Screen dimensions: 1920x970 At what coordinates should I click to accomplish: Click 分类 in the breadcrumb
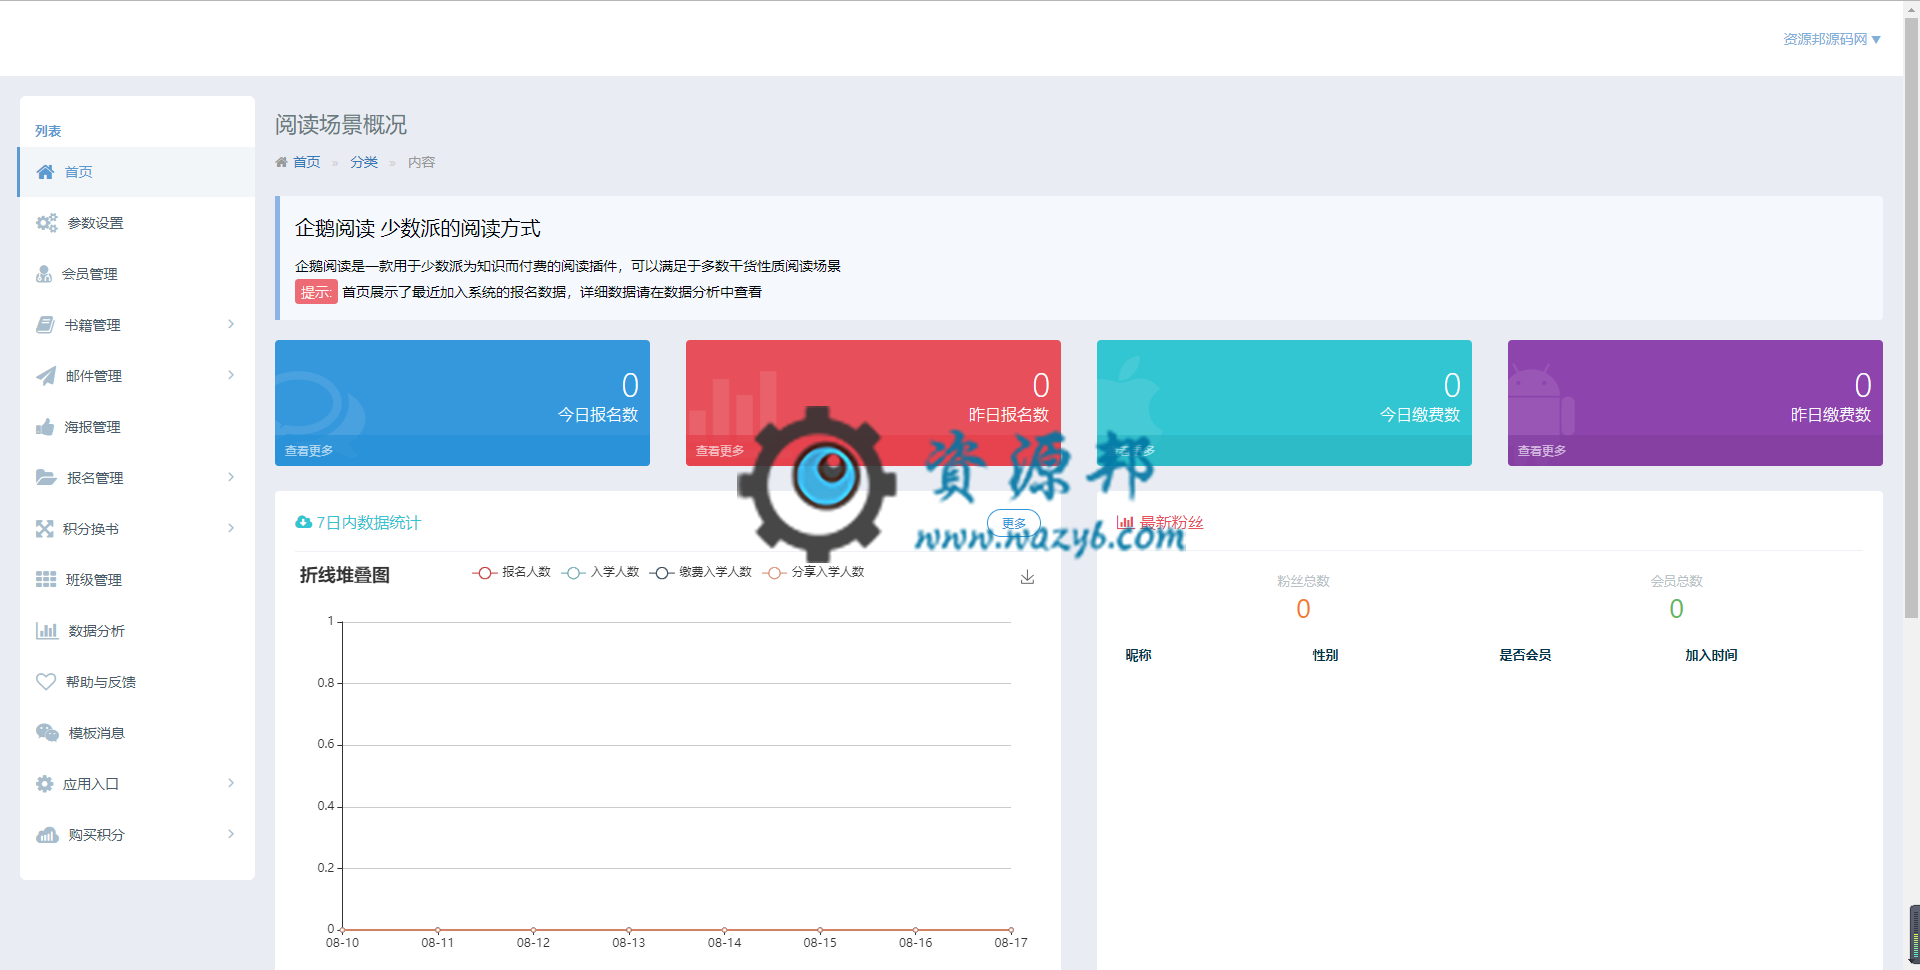pos(364,162)
